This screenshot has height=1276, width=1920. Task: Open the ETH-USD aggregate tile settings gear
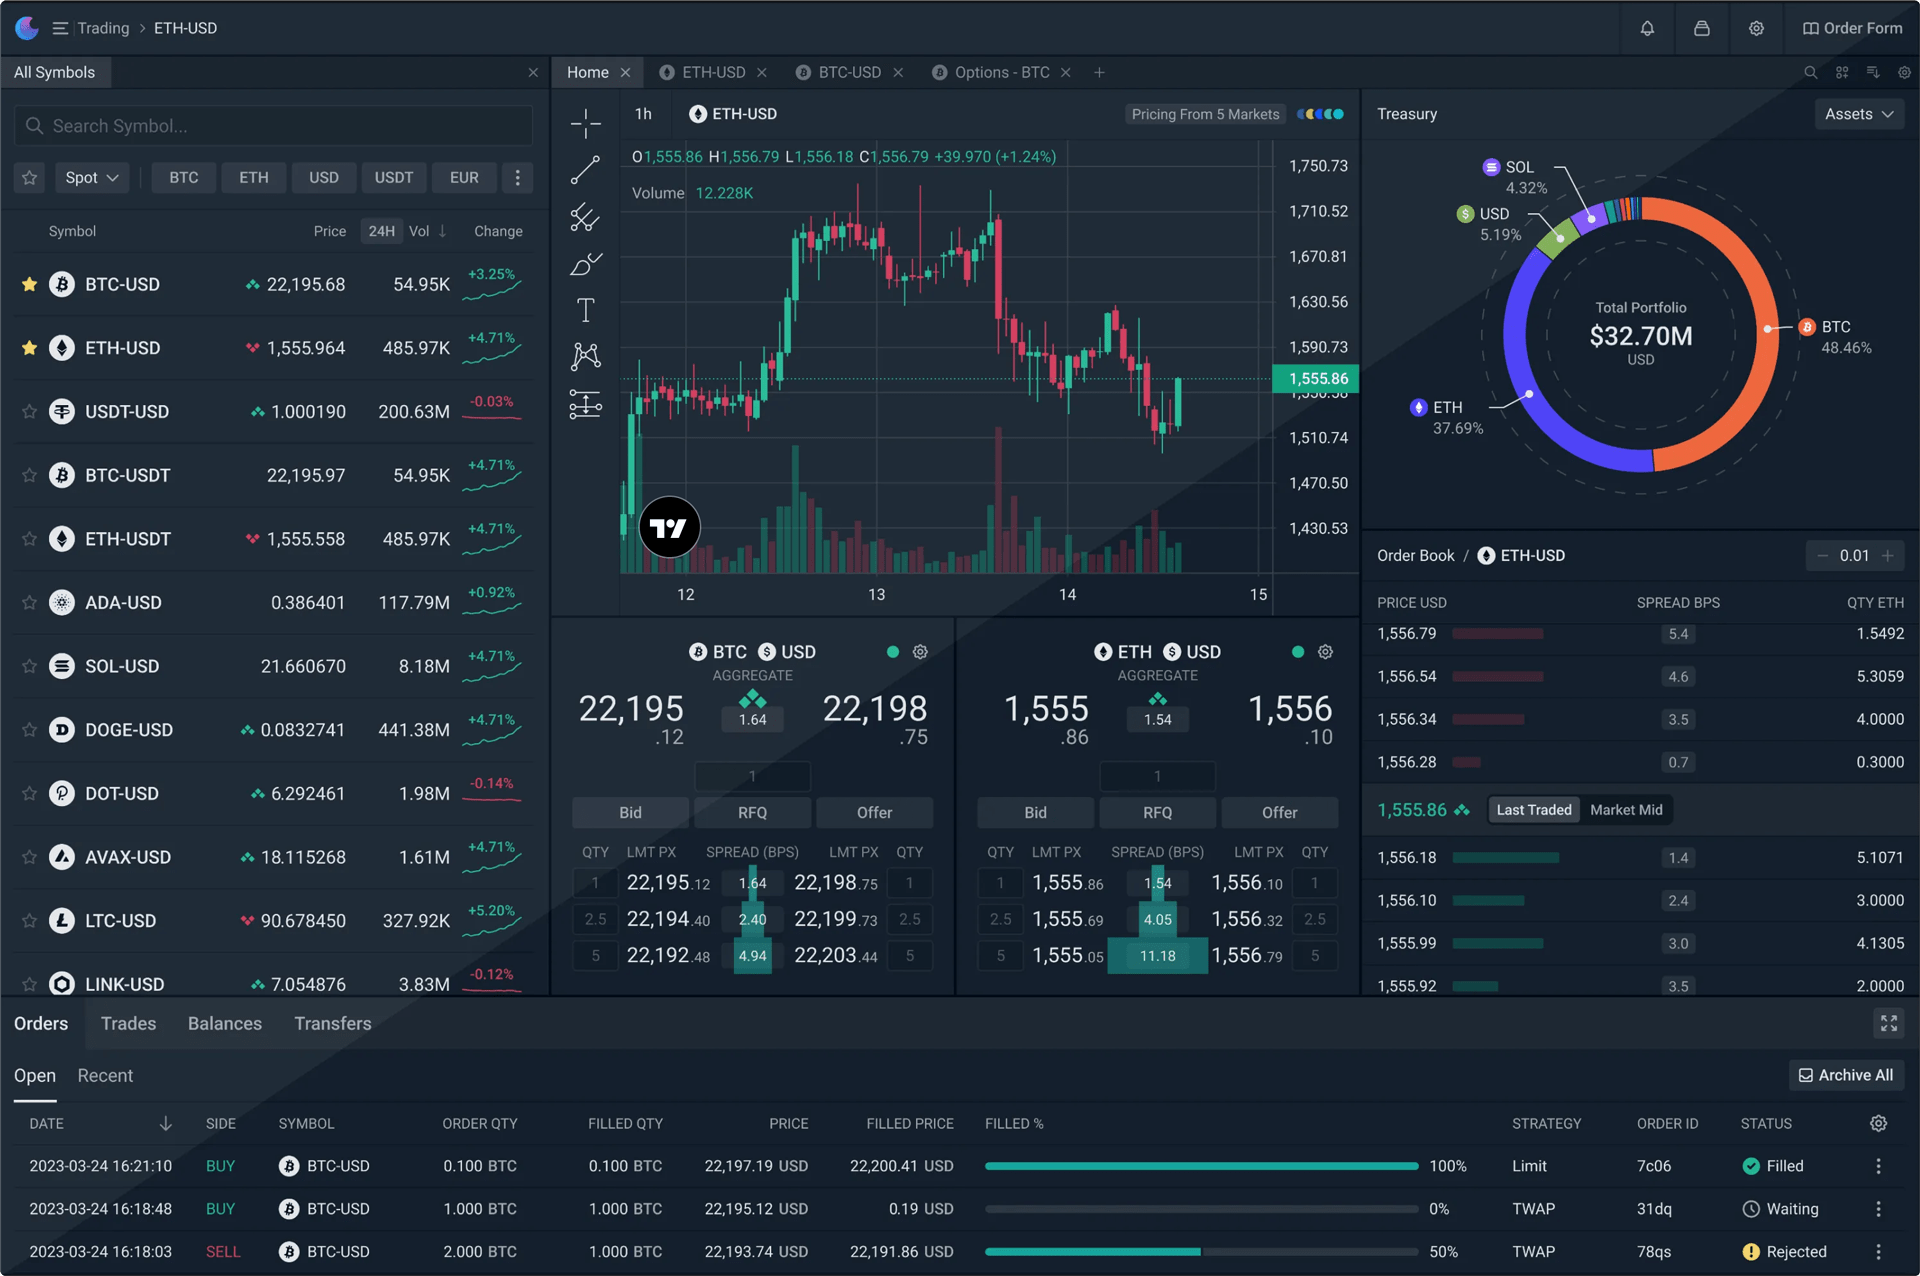click(x=1325, y=652)
